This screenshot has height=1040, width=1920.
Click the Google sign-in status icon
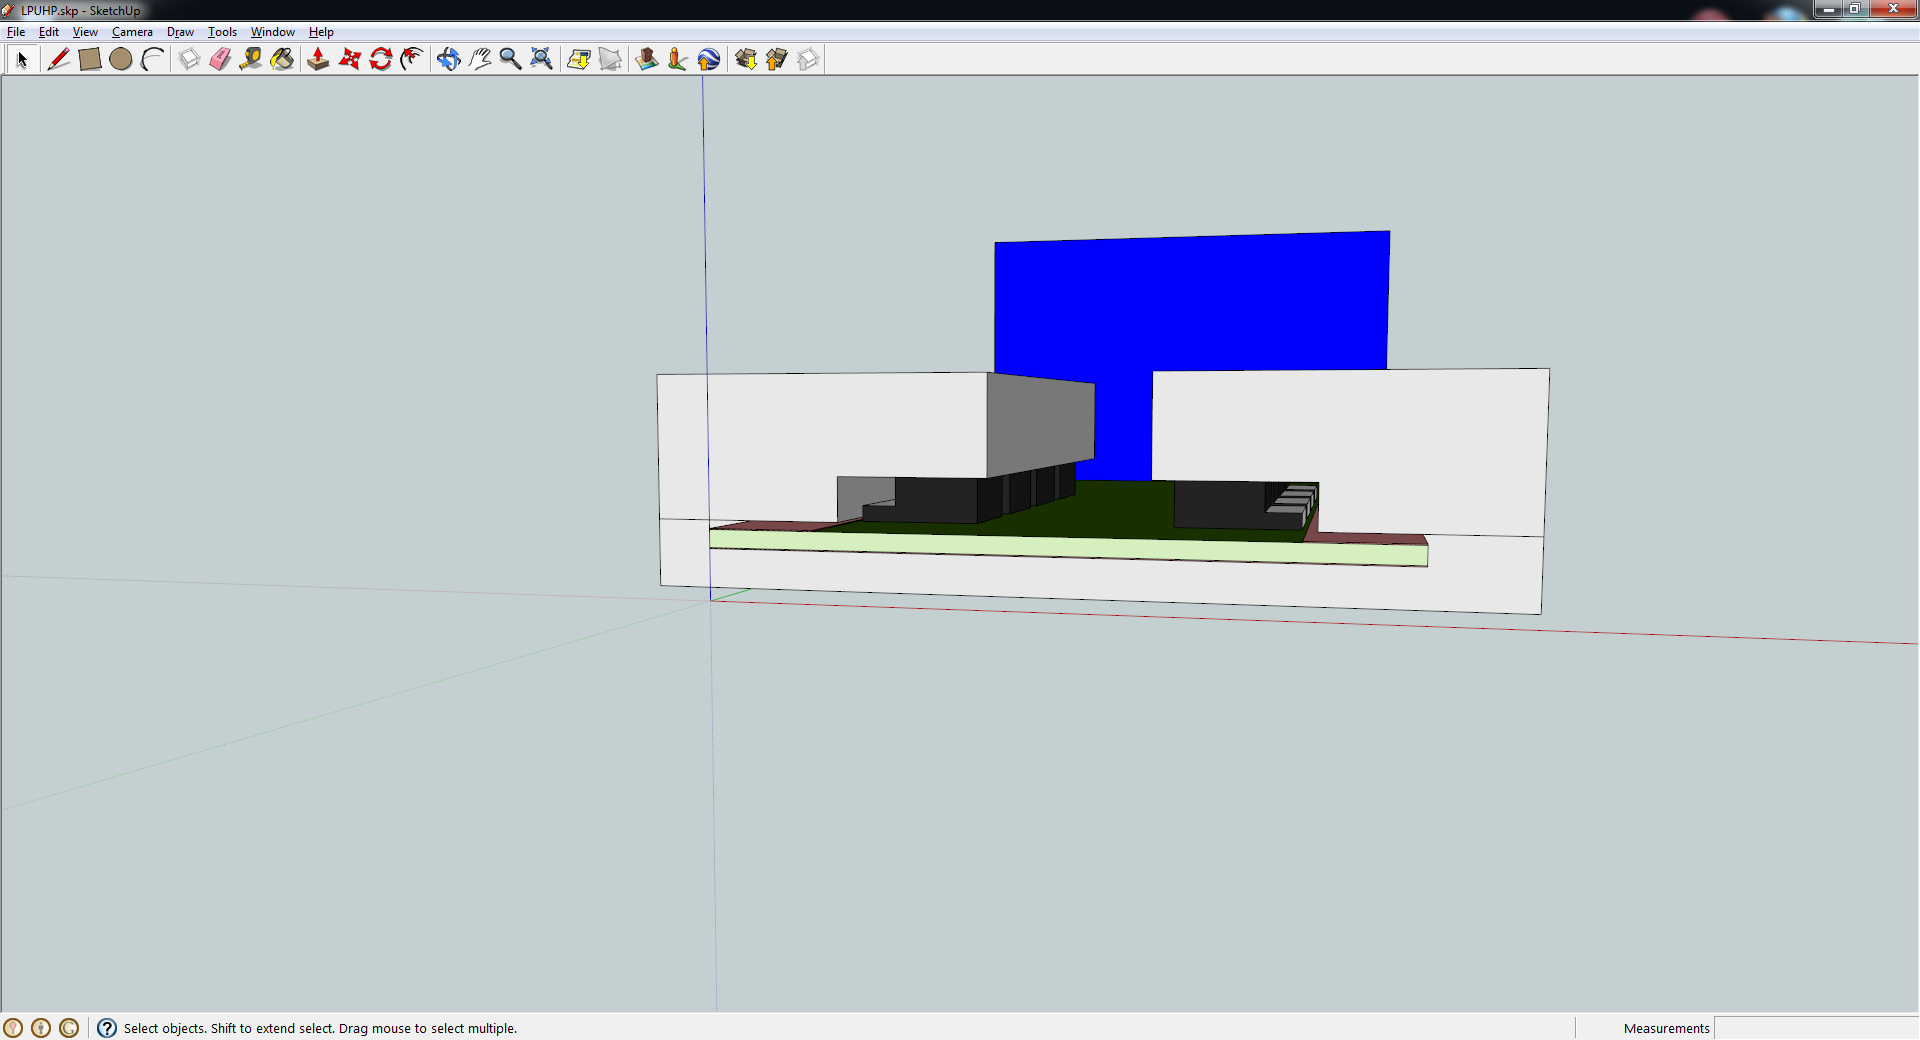tap(69, 1028)
